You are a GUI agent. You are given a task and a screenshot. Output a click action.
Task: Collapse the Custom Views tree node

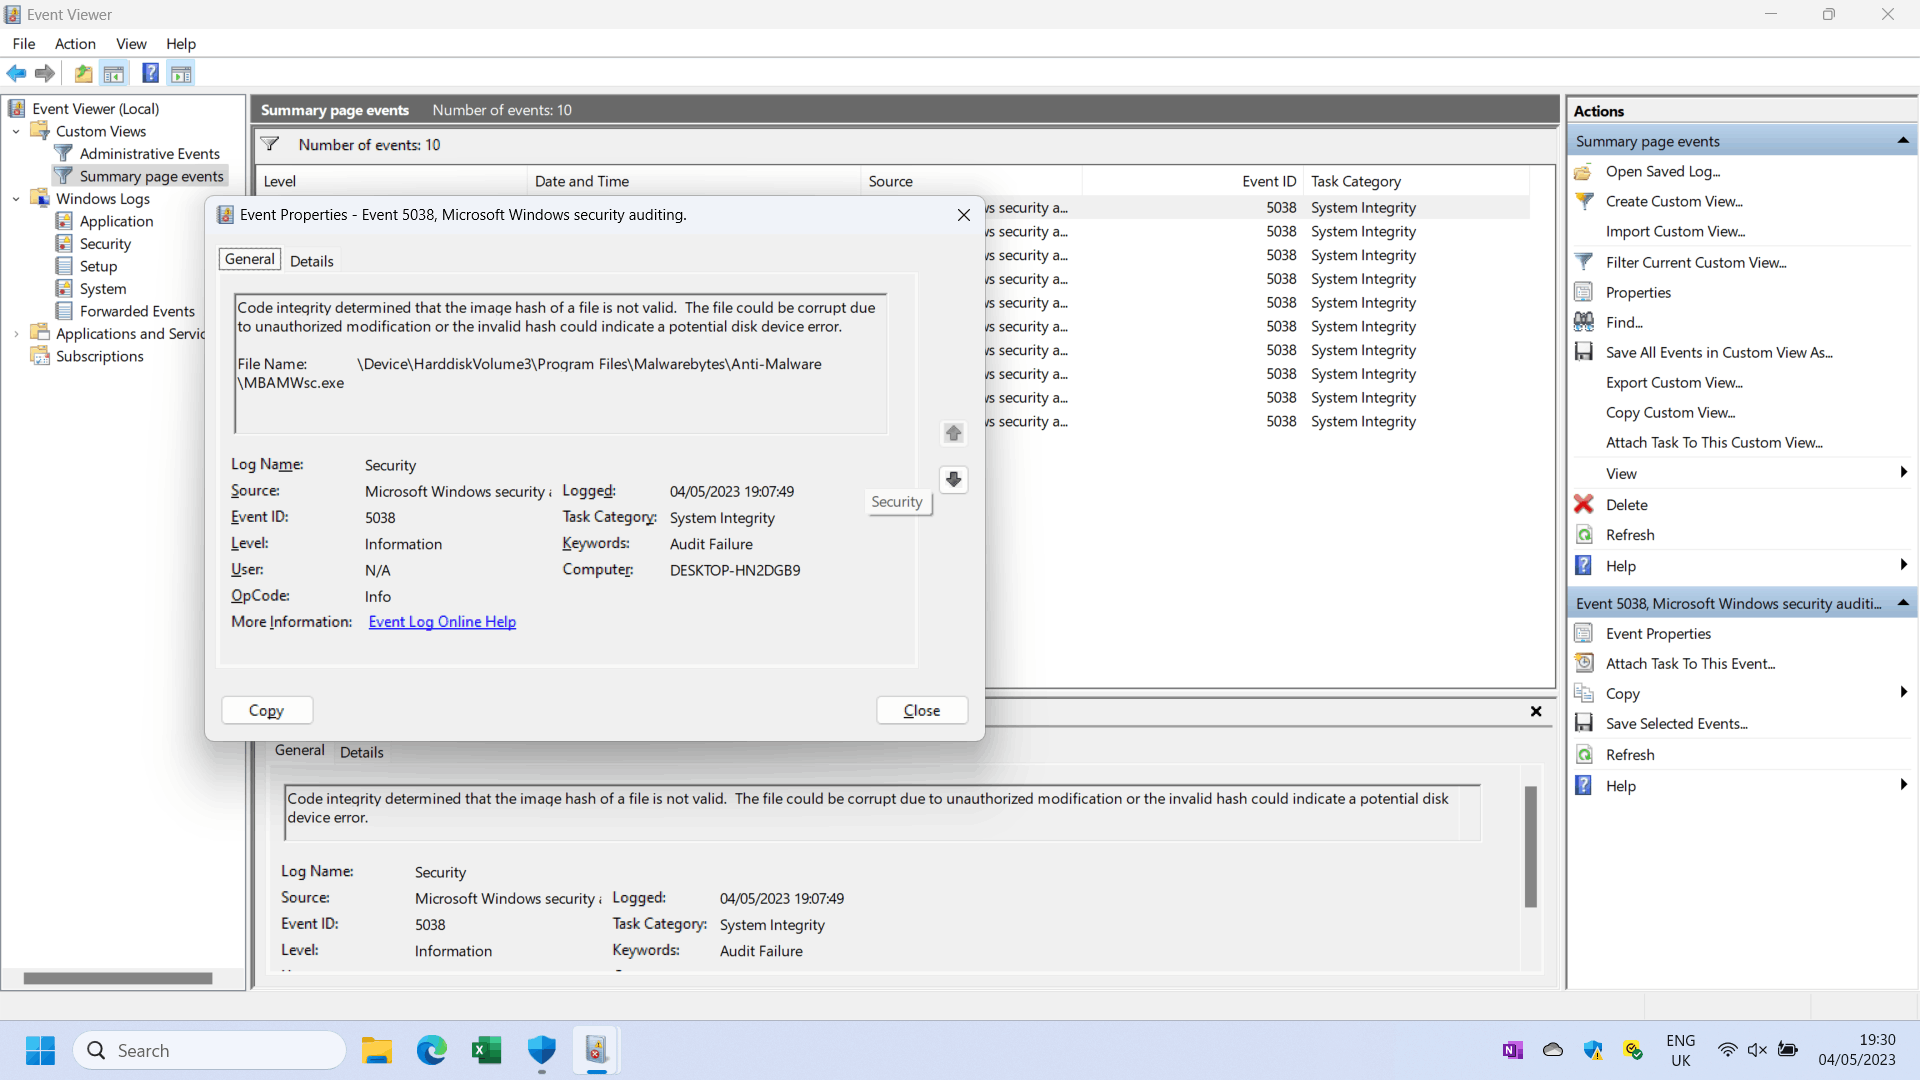(x=16, y=131)
